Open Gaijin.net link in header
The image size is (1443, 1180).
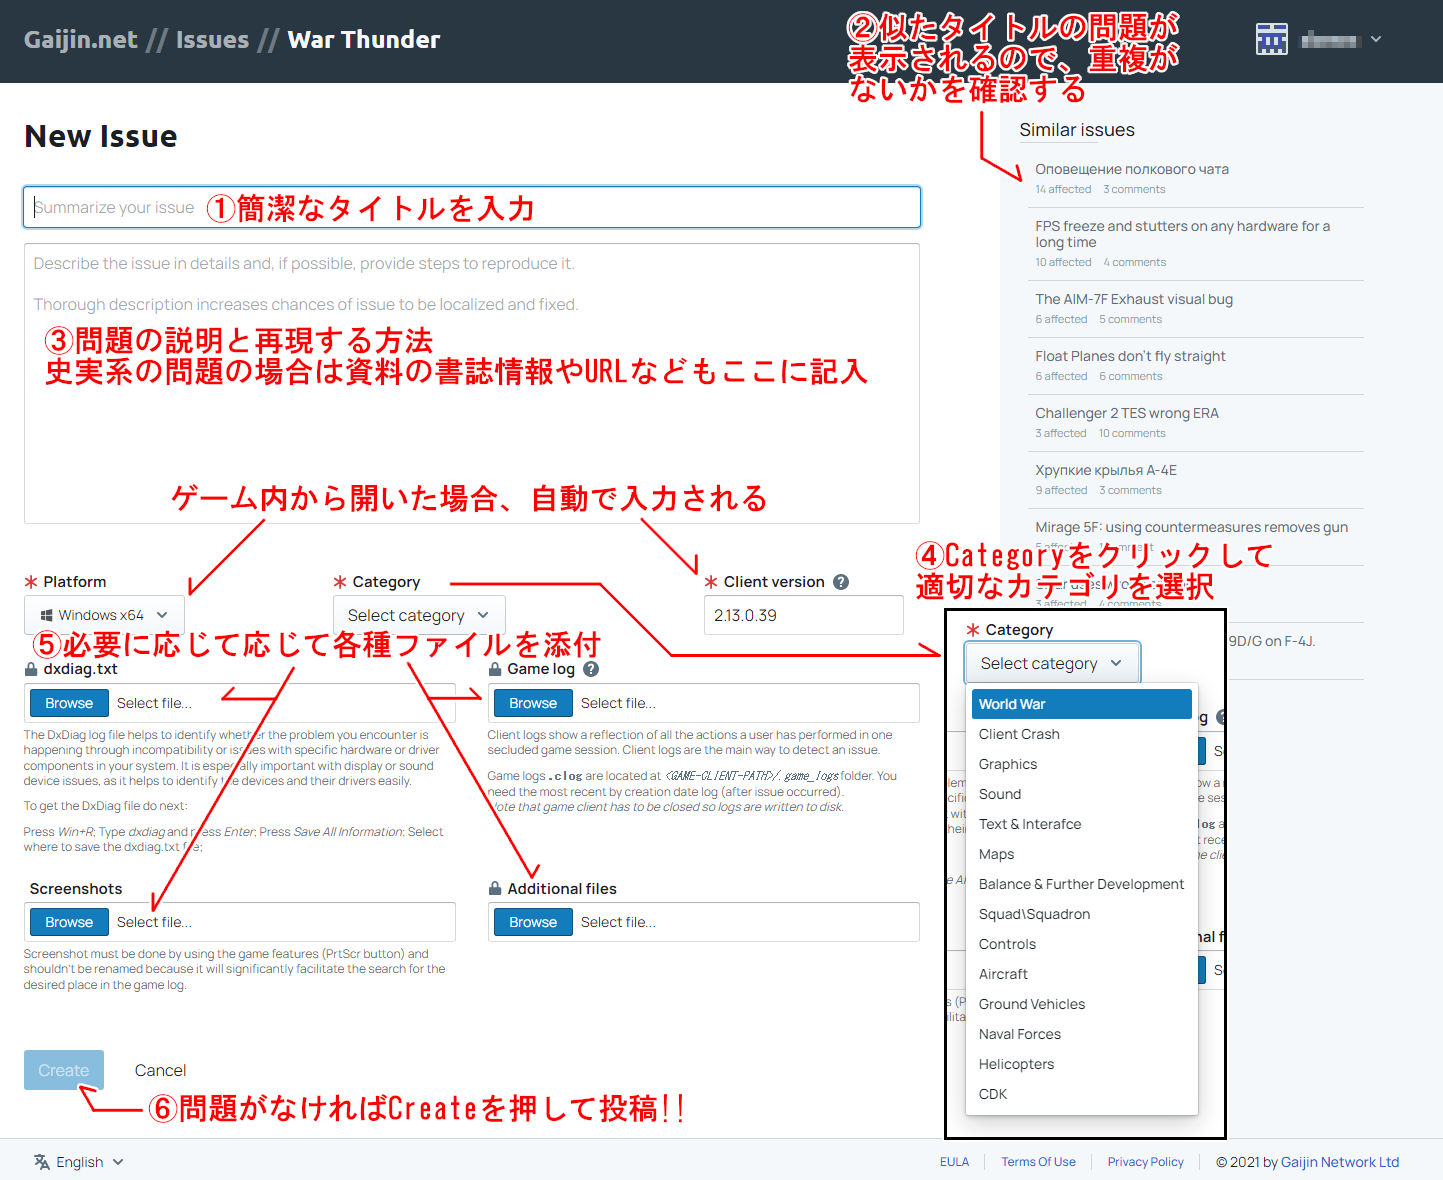click(x=81, y=40)
